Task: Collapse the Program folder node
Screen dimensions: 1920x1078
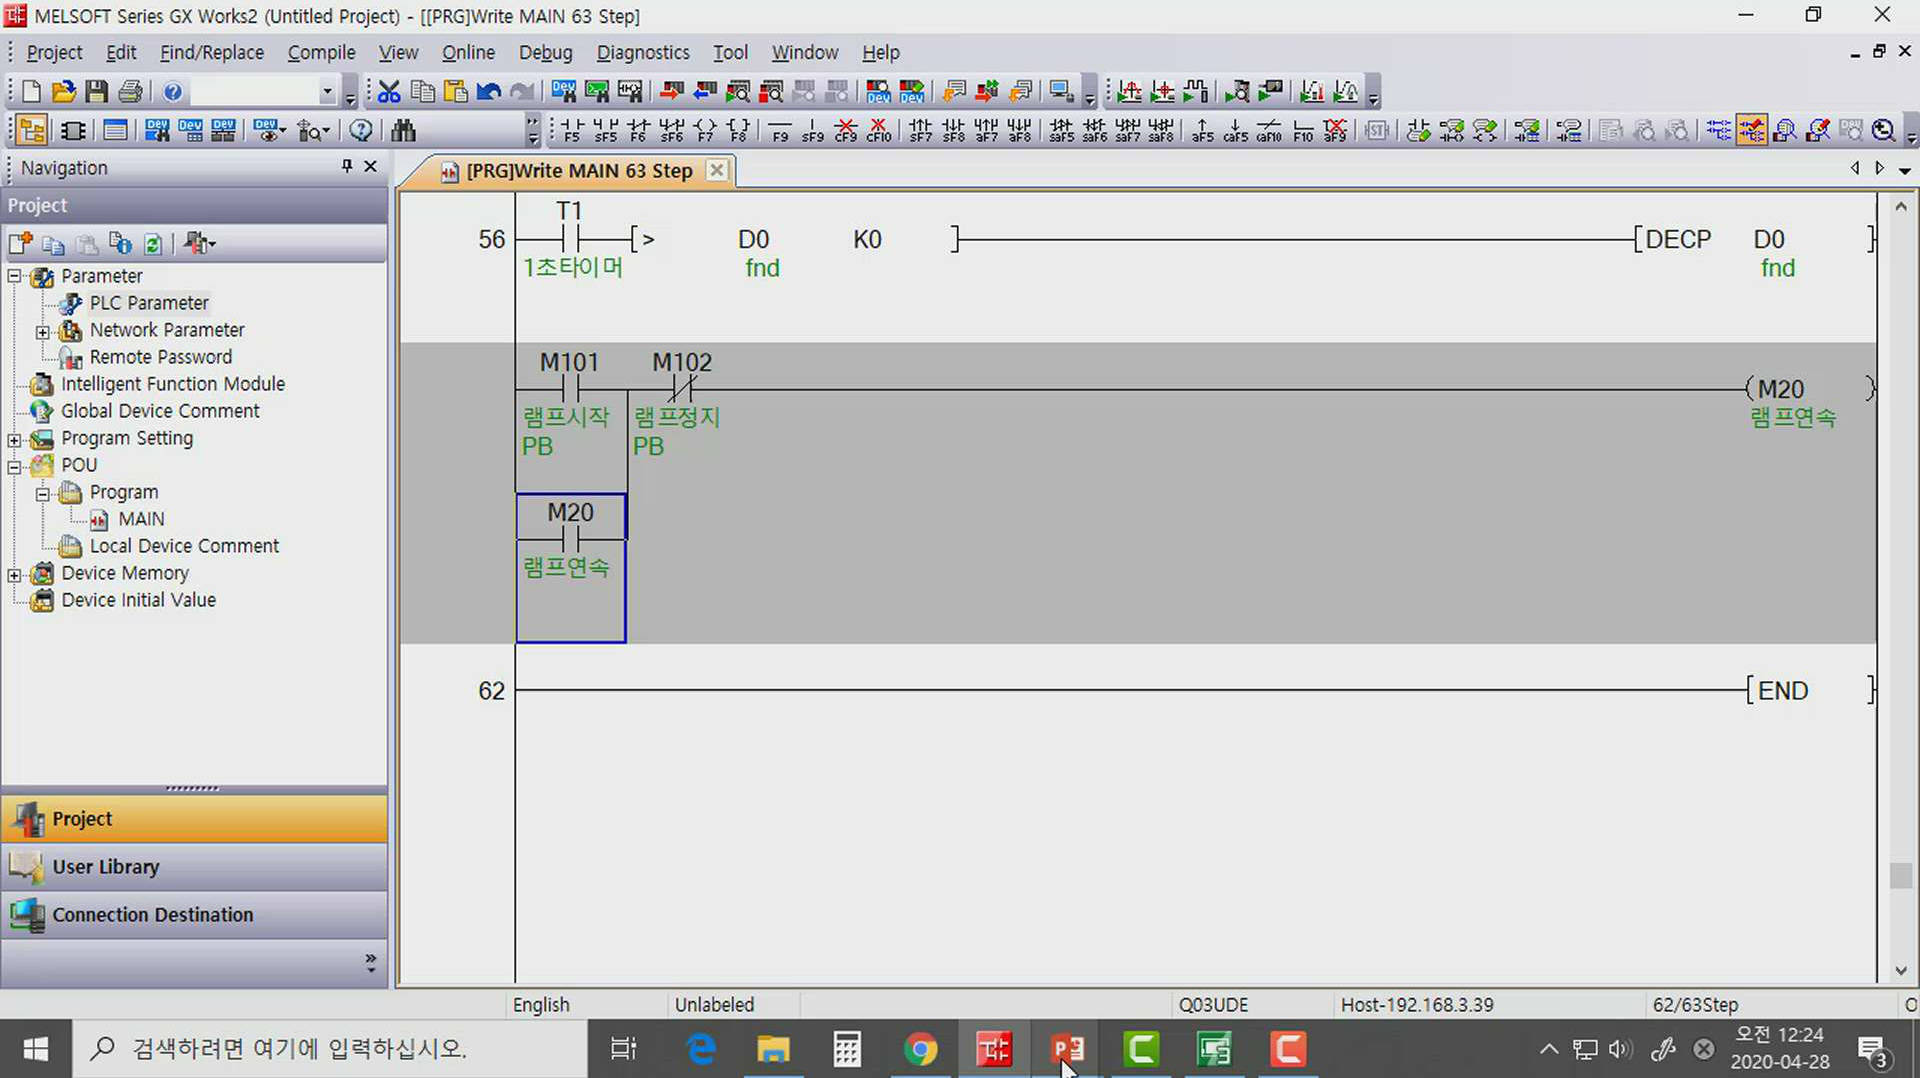Action: point(43,493)
